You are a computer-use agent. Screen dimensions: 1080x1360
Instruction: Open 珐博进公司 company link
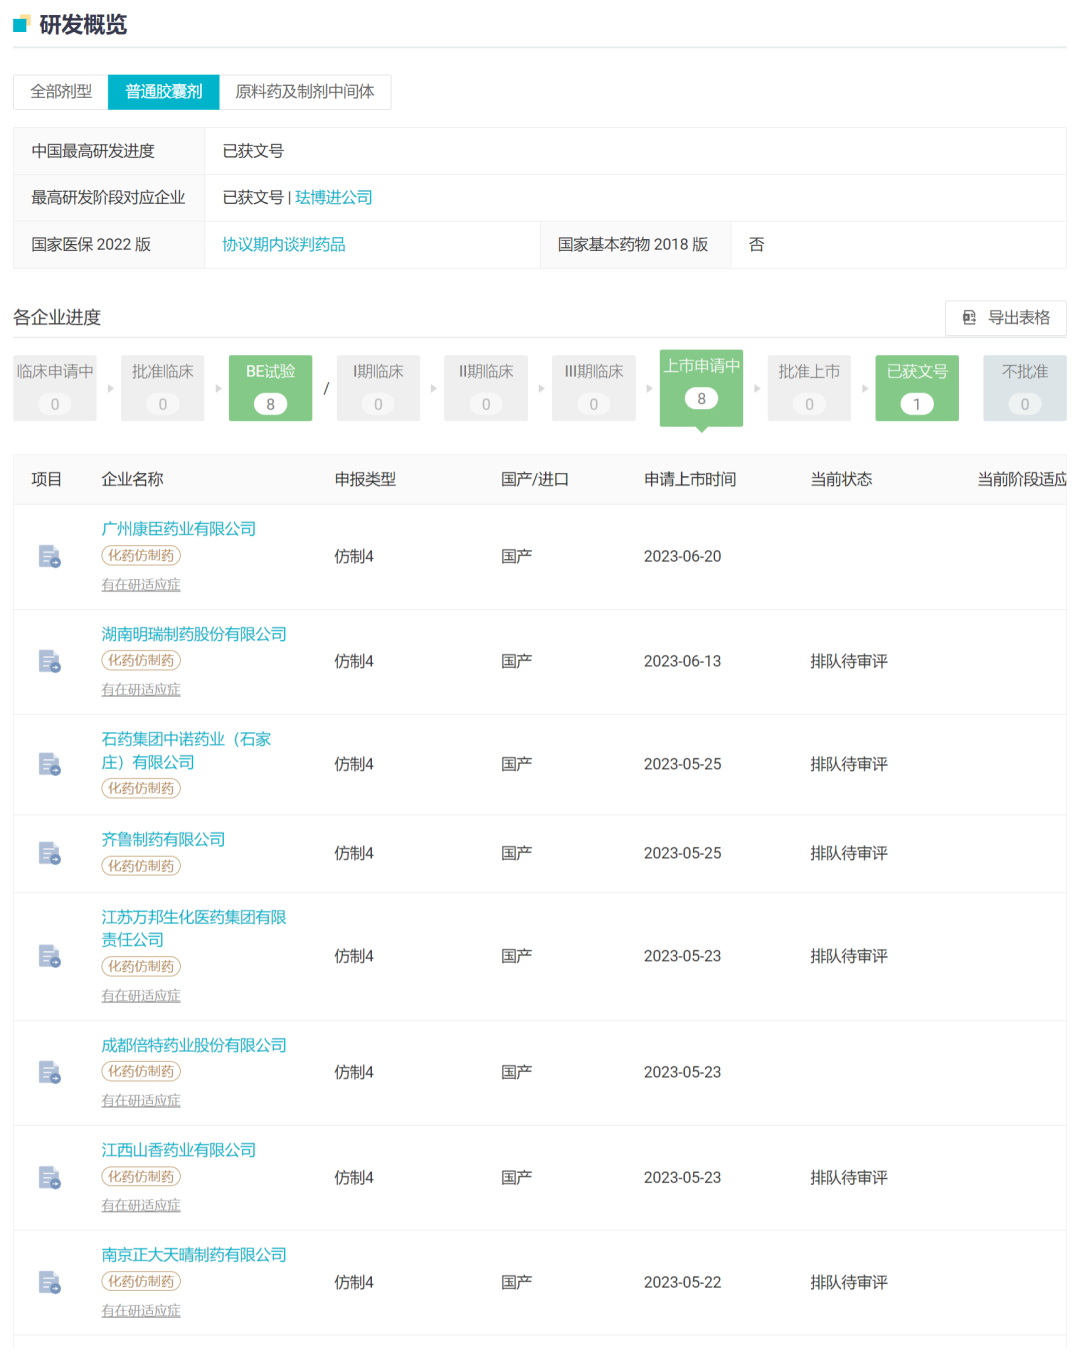click(334, 197)
